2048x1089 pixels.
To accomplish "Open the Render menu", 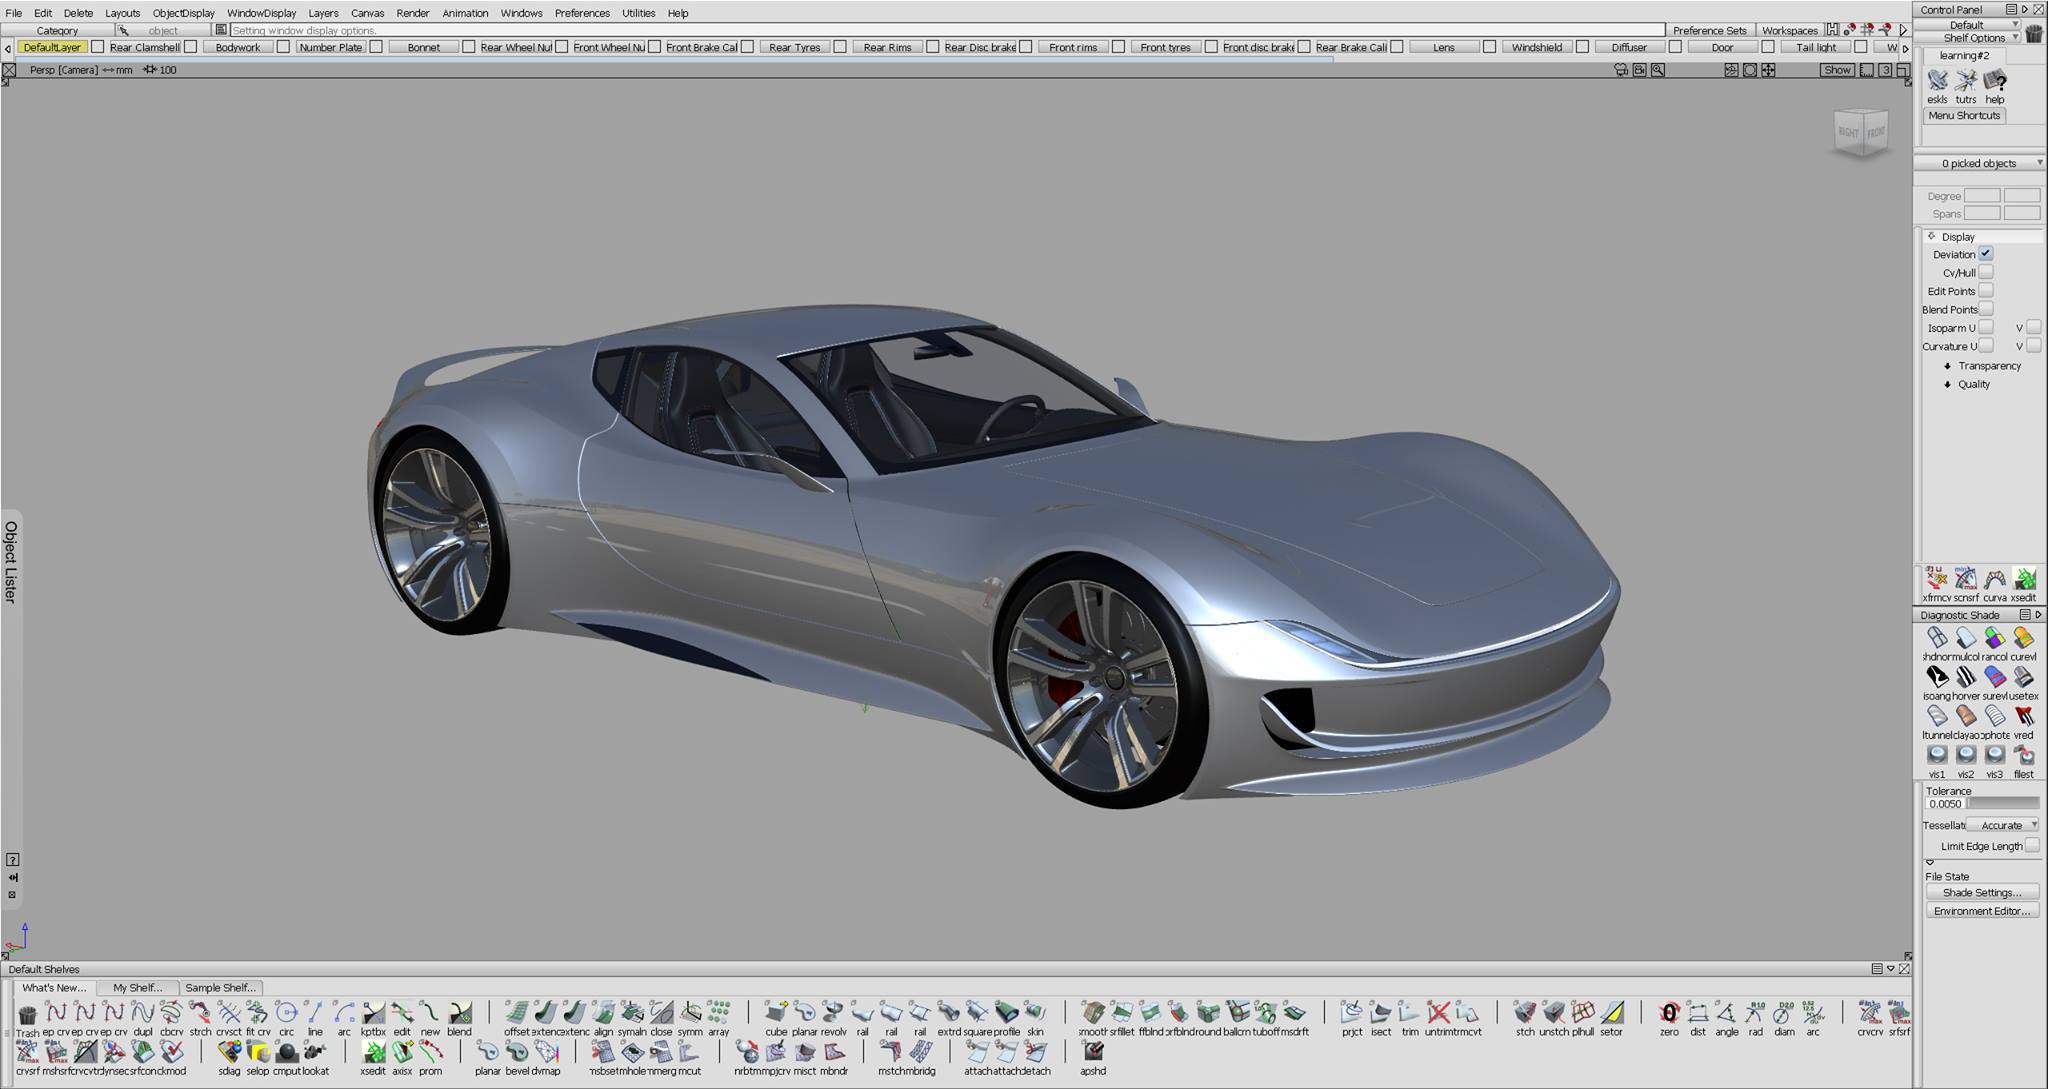I will [x=413, y=13].
